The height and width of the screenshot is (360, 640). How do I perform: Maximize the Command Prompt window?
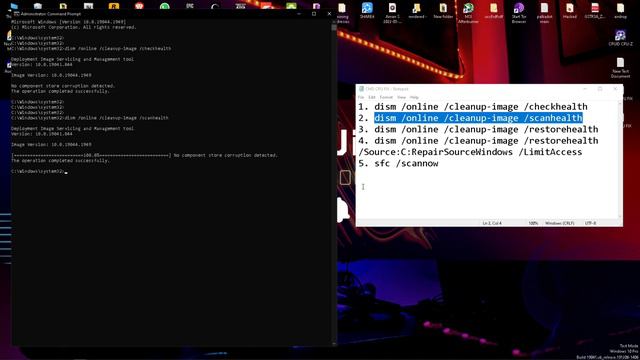314,13
